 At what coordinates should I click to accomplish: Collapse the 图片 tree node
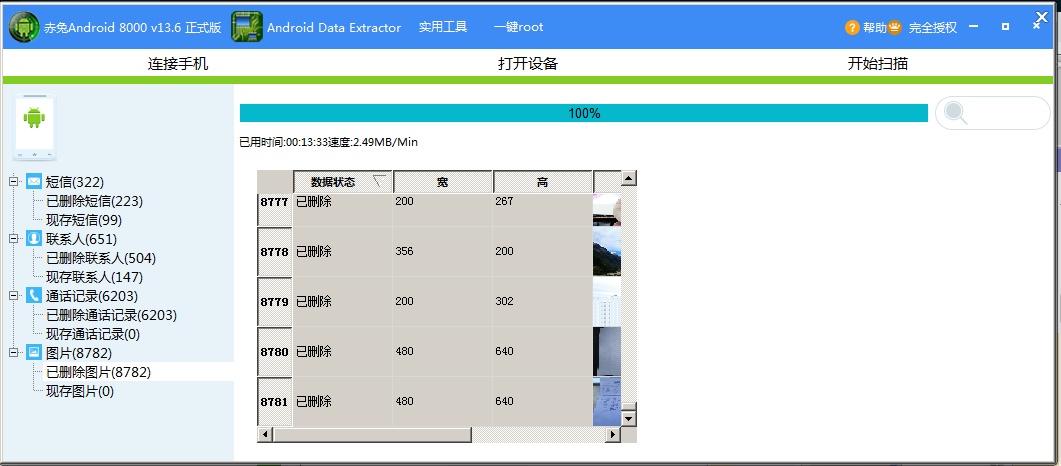13,352
